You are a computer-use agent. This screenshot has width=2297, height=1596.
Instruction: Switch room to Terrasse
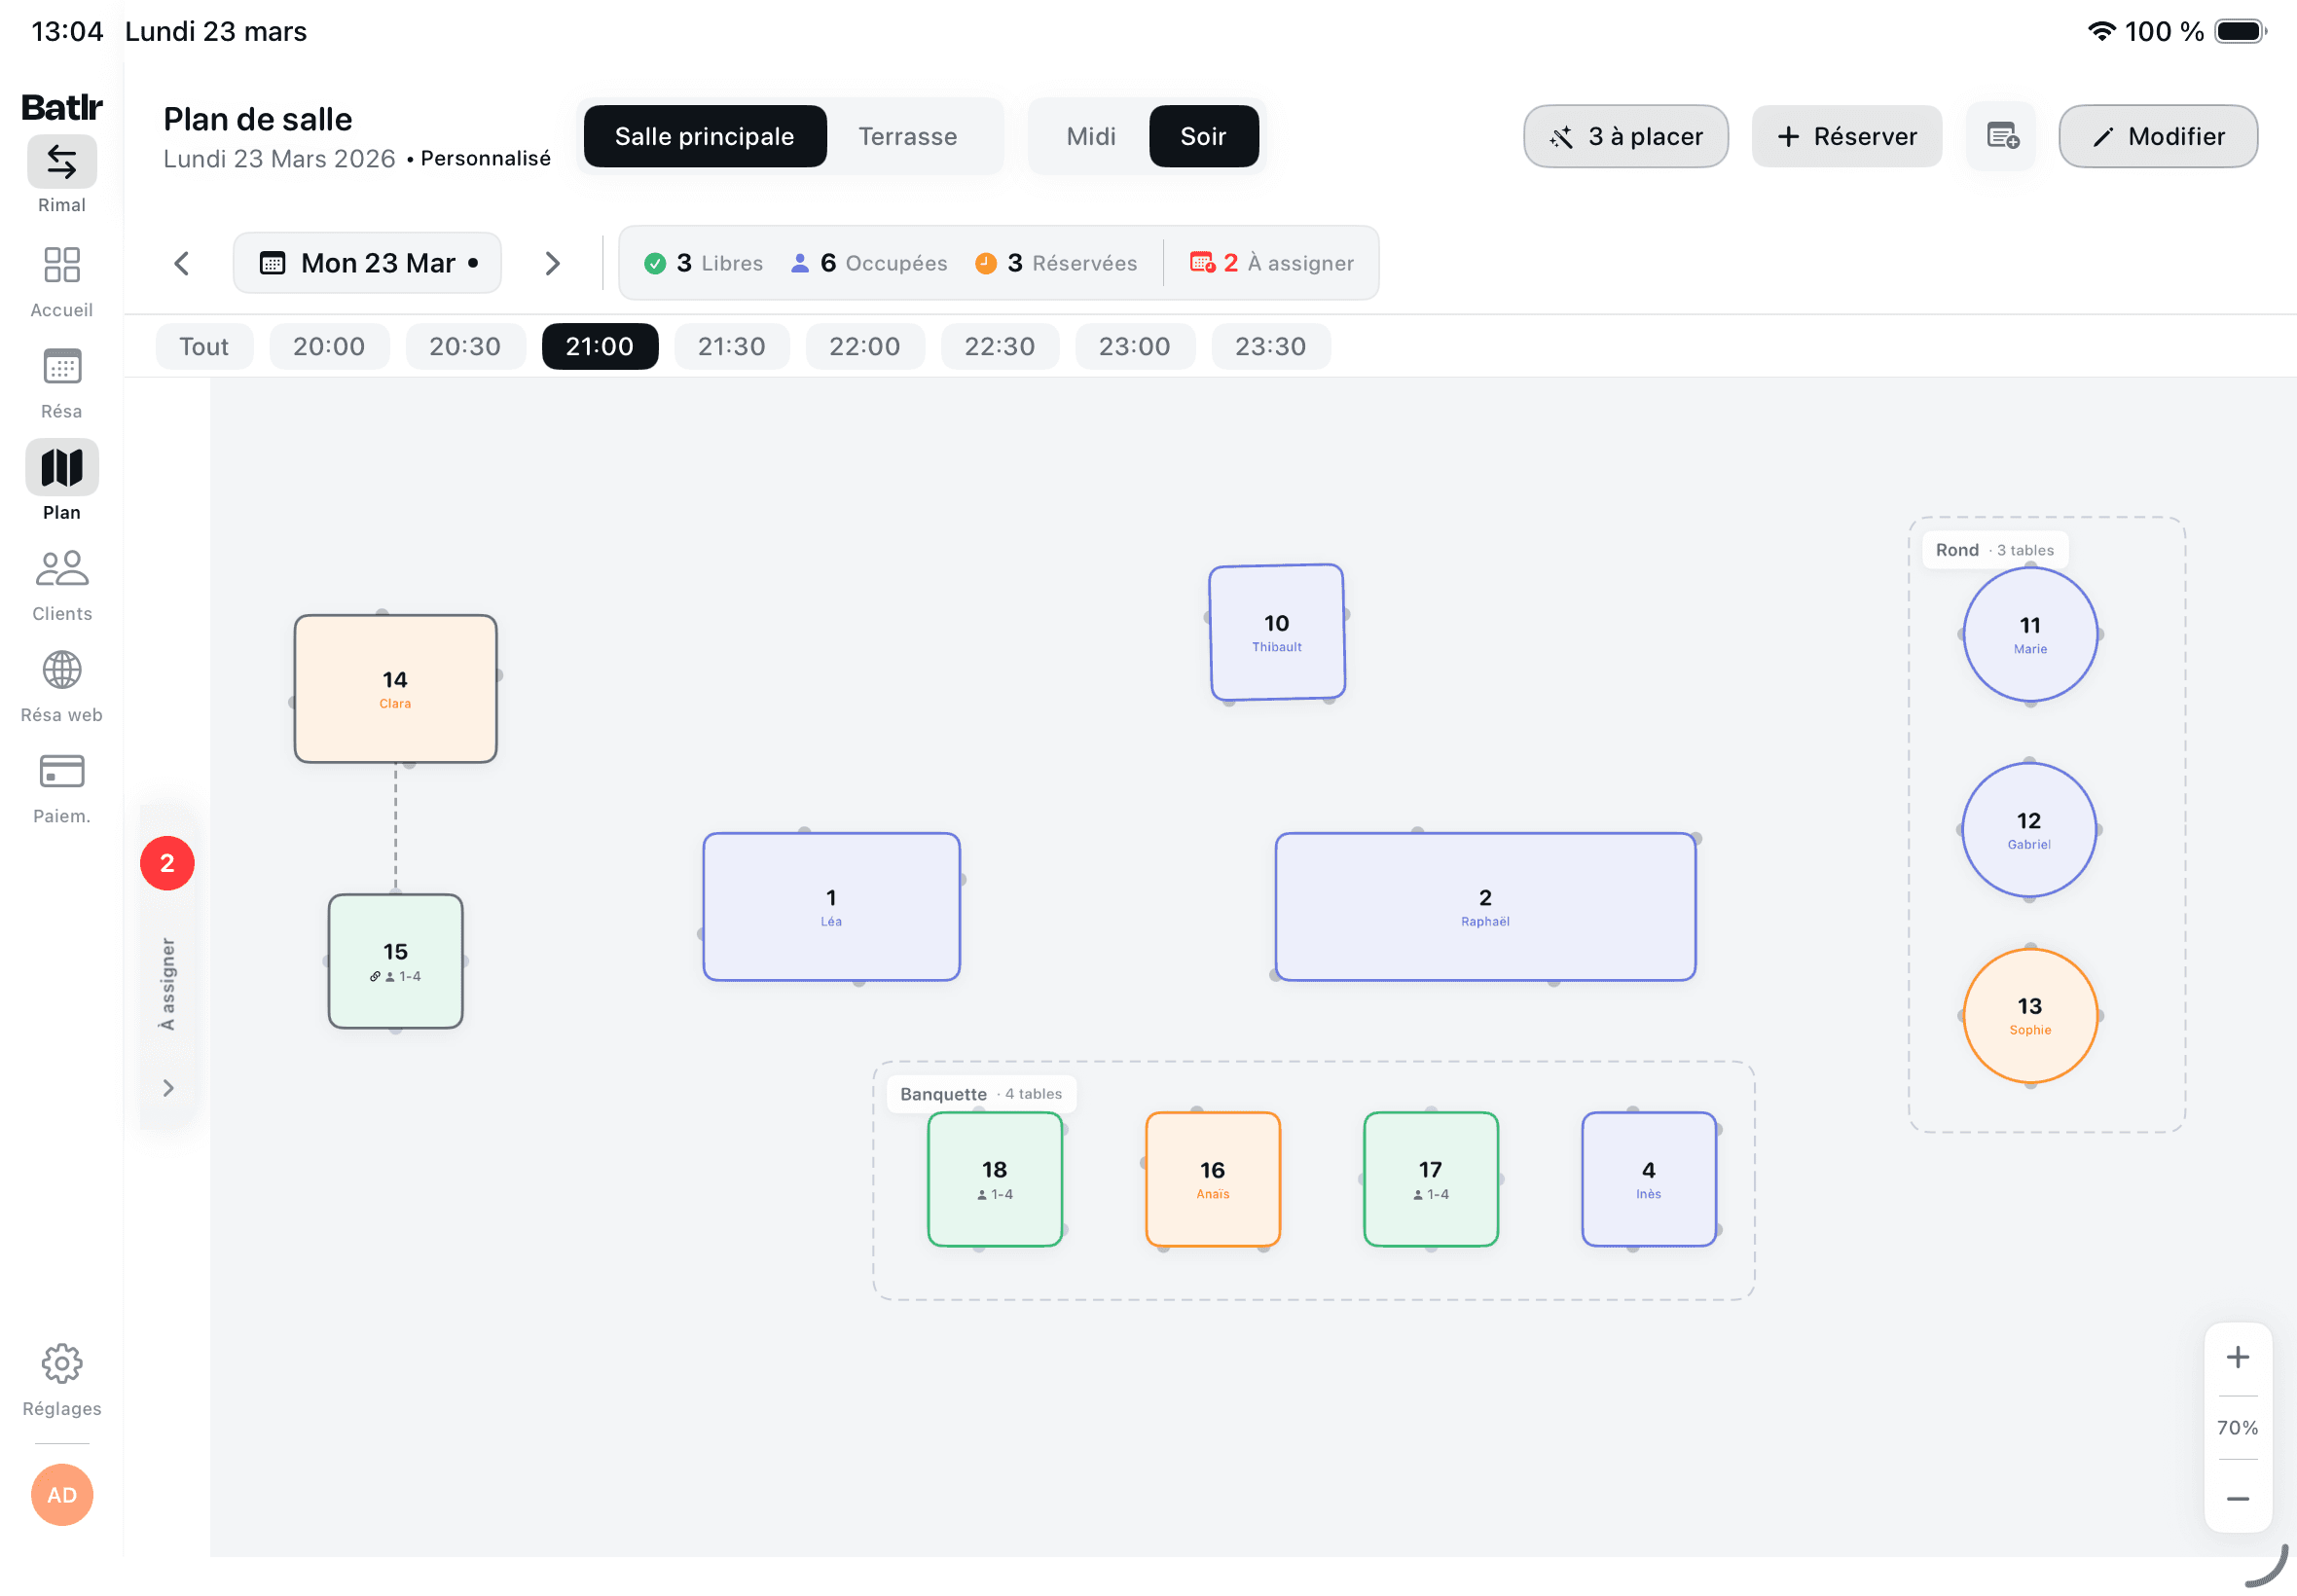point(907,136)
